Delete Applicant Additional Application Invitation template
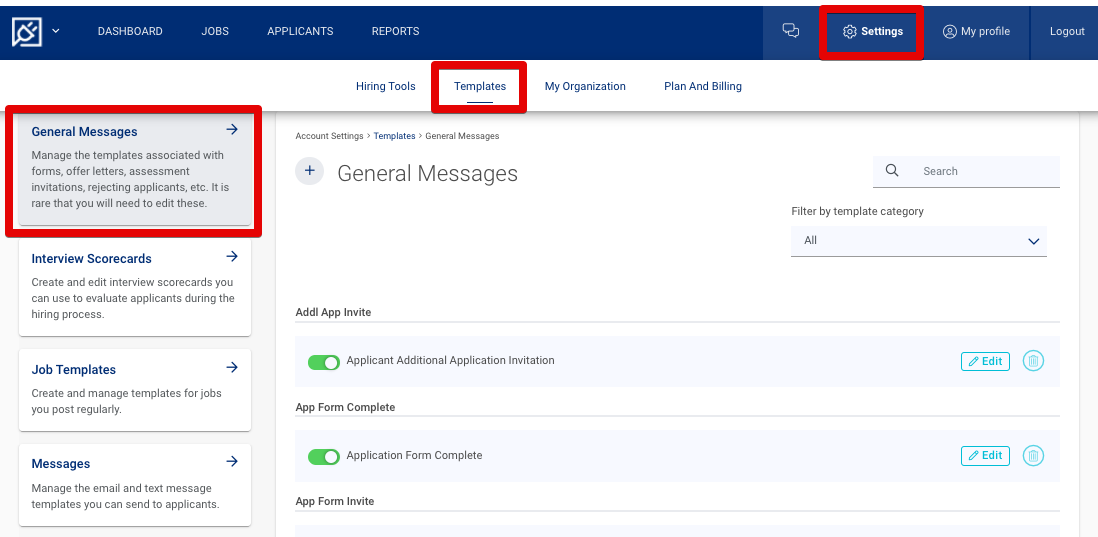This screenshot has height=537, width=1098. [x=1033, y=361]
